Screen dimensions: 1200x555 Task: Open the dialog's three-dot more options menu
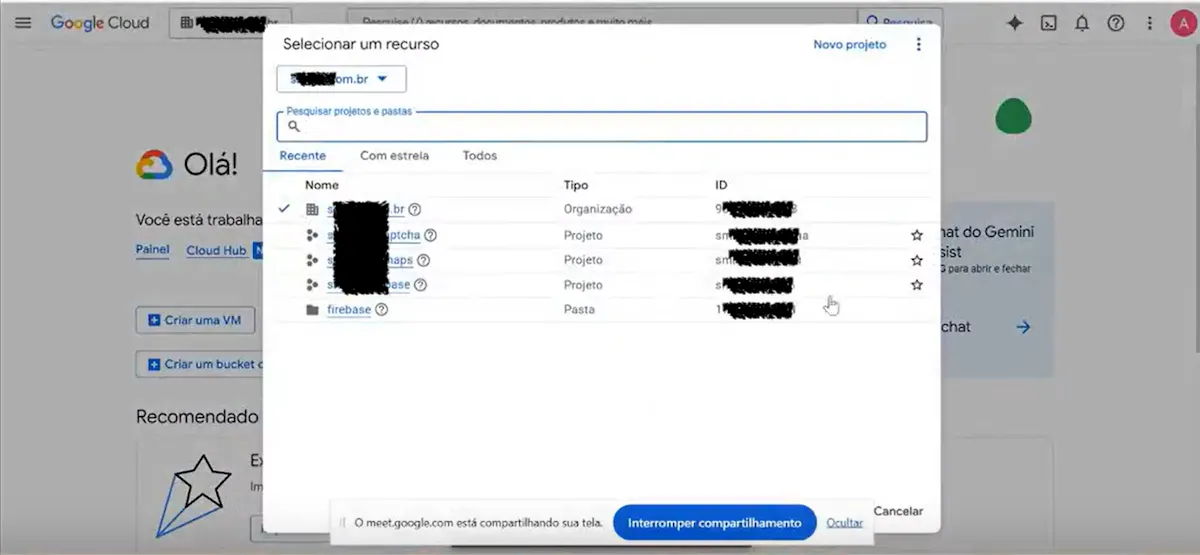click(x=919, y=45)
